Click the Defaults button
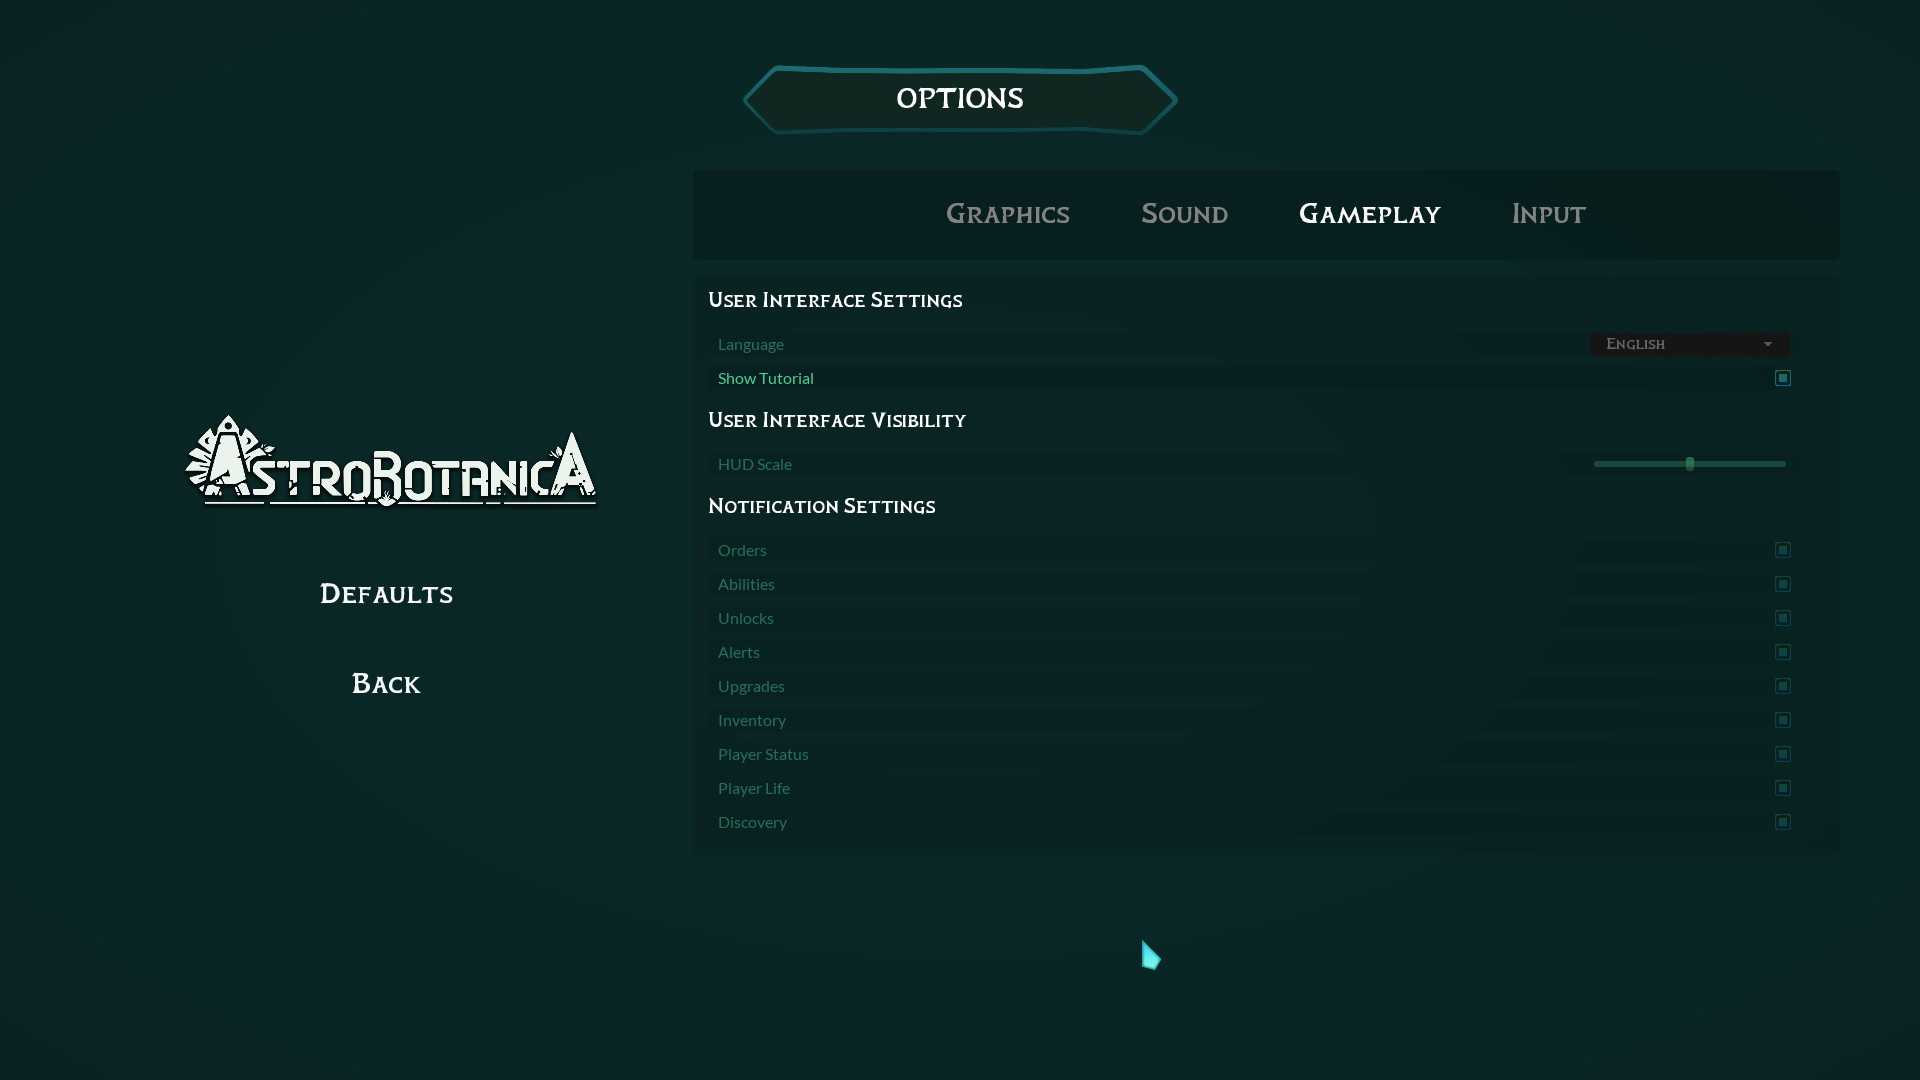 pyautogui.click(x=386, y=594)
